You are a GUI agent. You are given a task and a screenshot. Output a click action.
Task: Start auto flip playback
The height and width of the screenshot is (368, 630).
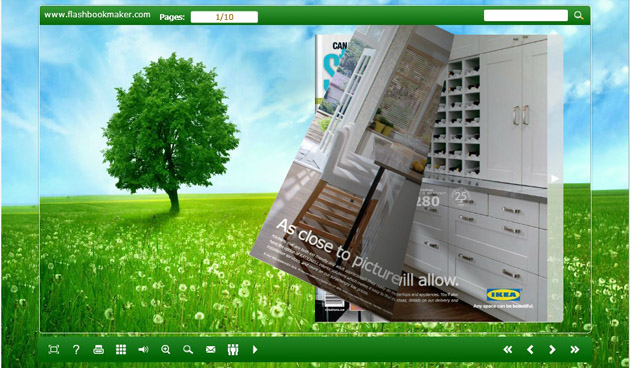[255, 350]
